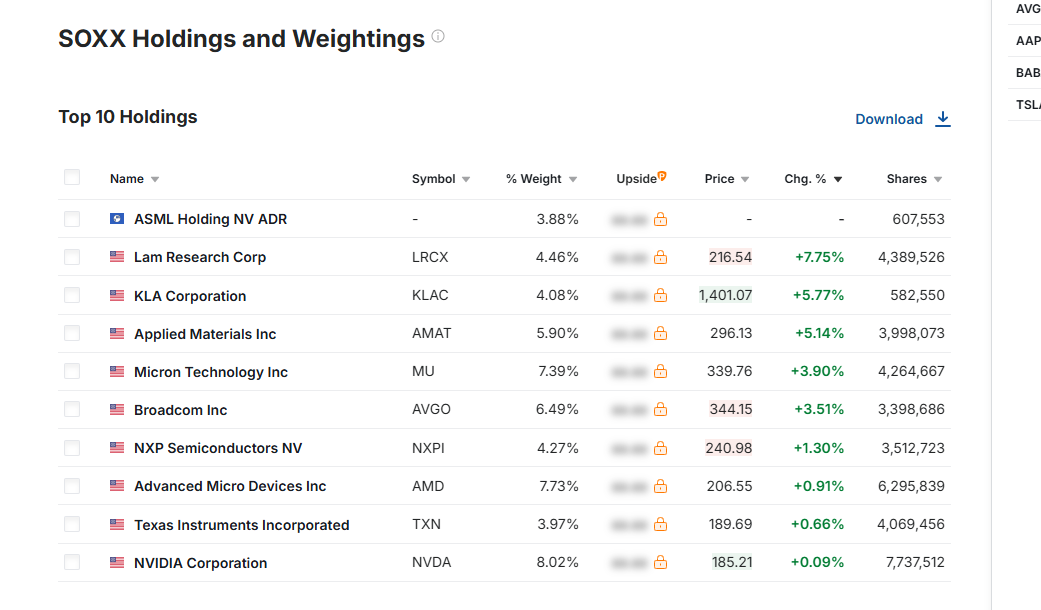Click the lock icon in Micron Technology row
The image size is (1041, 610).
(x=660, y=371)
